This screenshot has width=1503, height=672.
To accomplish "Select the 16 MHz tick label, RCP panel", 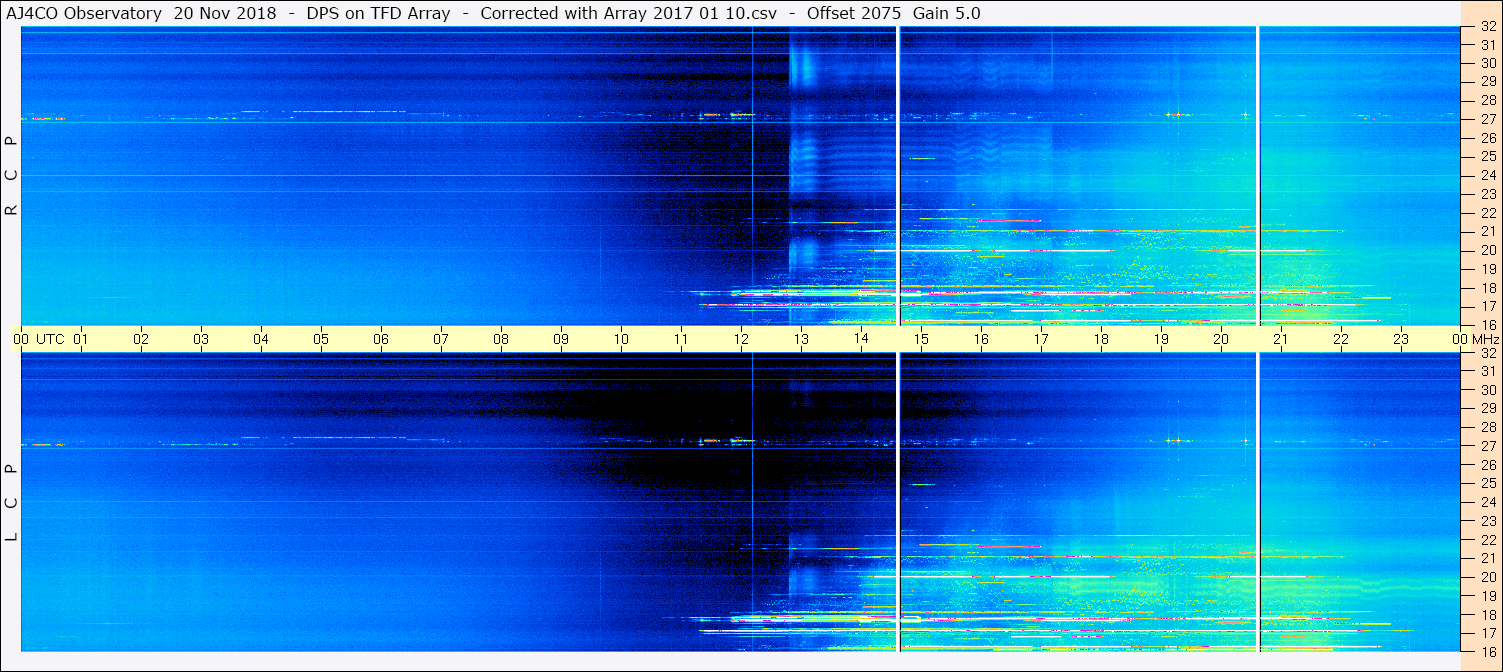I will pyautogui.click(x=1487, y=325).
